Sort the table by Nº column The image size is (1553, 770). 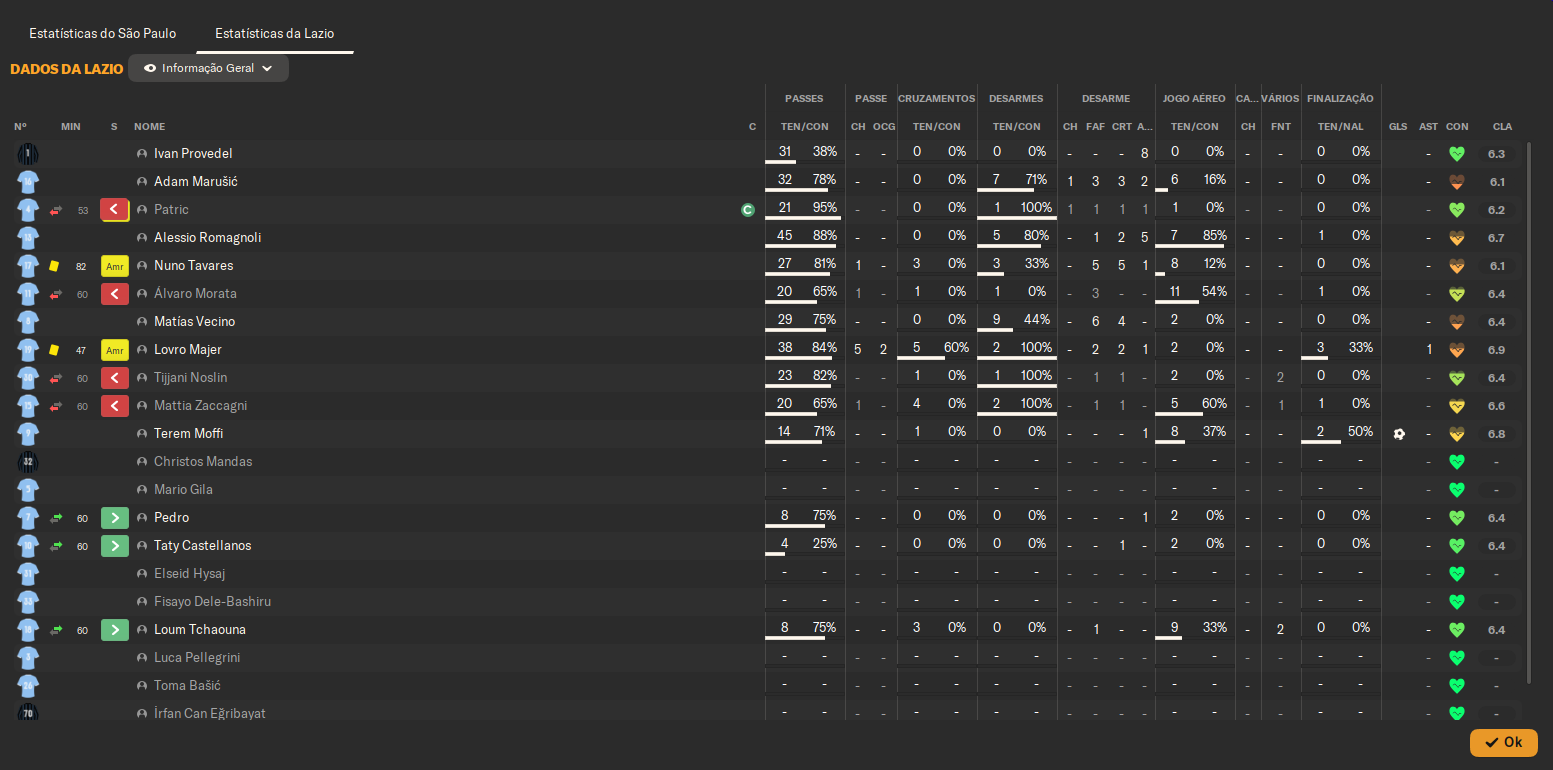(20, 127)
